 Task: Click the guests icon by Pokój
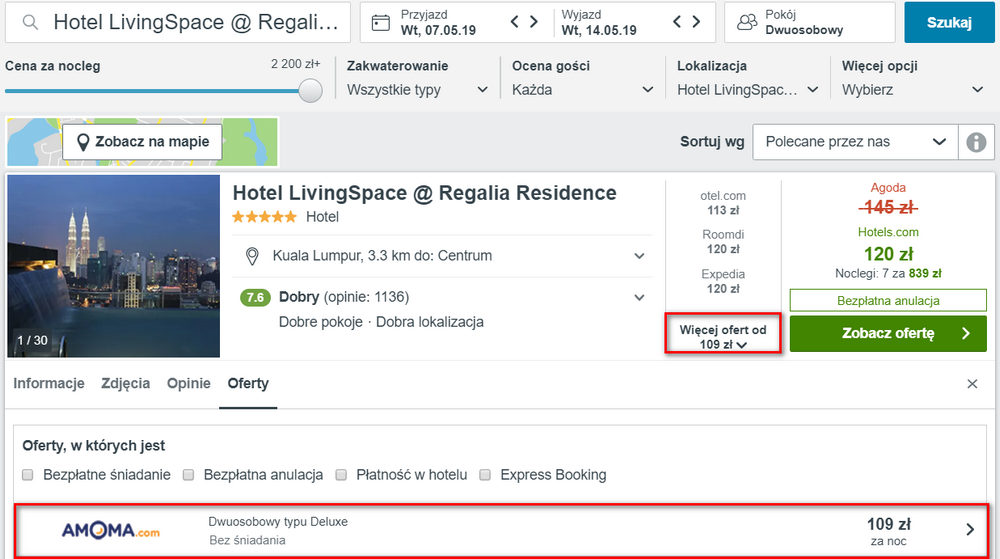click(x=747, y=22)
